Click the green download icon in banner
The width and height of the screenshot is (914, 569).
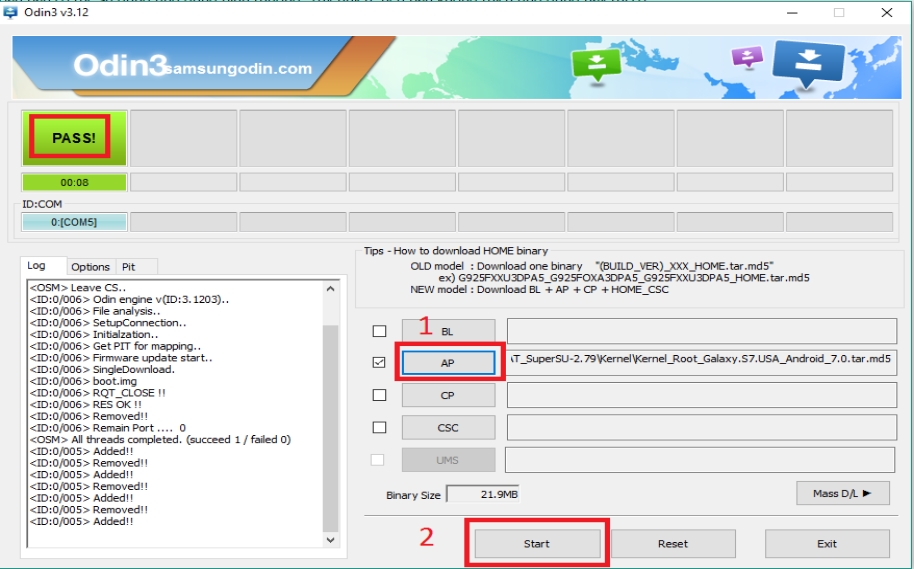click(x=596, y=65)
